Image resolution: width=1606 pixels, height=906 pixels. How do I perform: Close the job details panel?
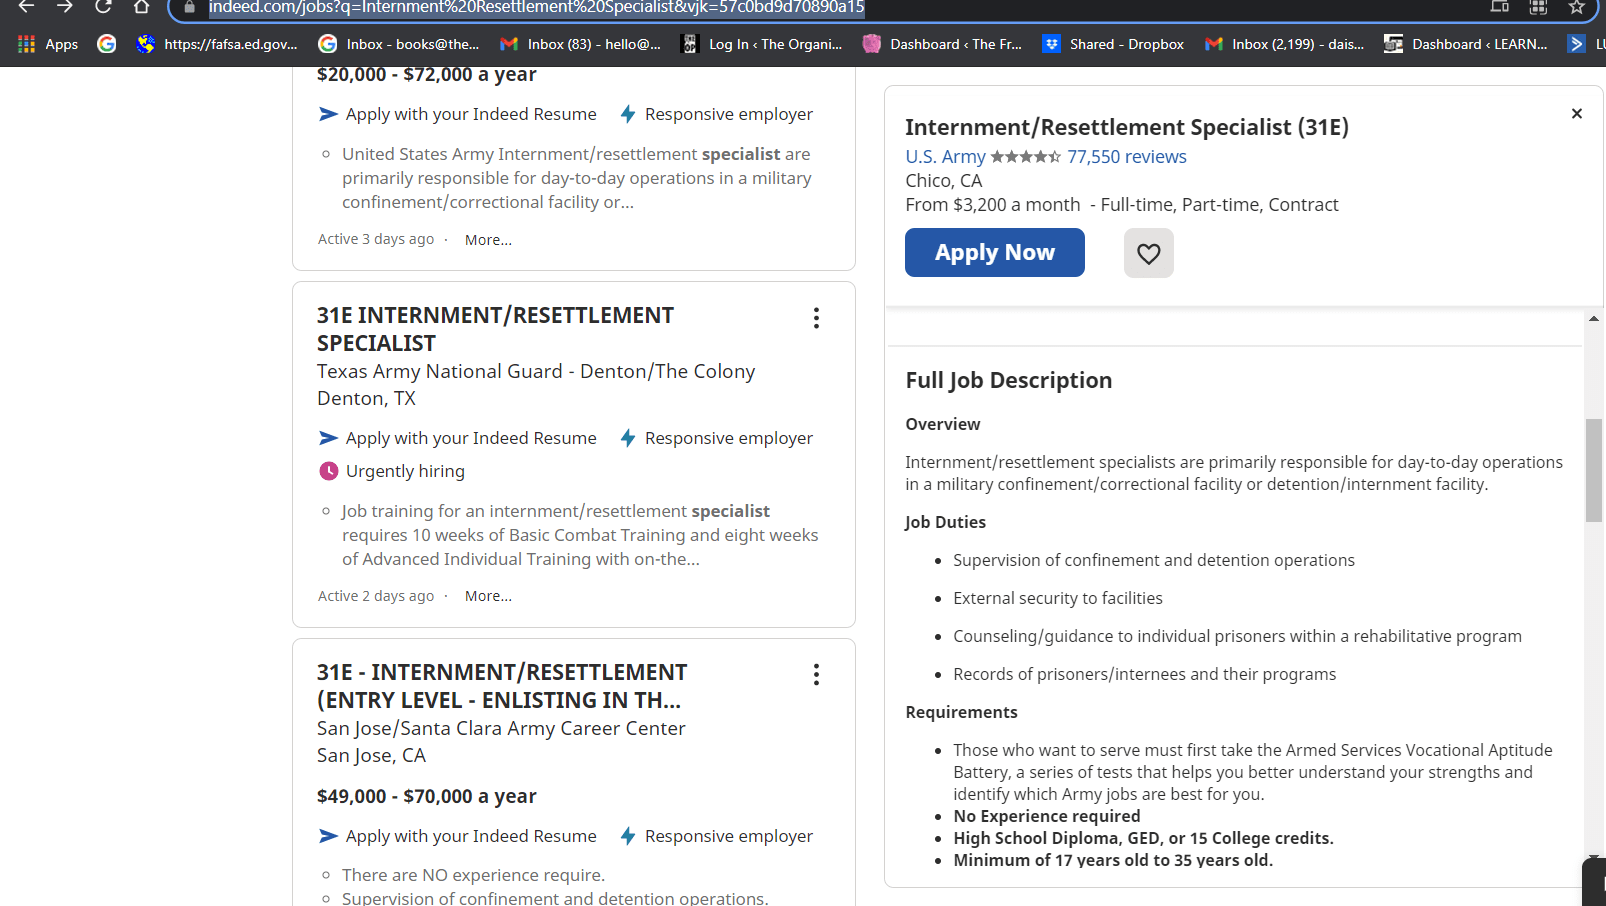(x=1576, y=114)
